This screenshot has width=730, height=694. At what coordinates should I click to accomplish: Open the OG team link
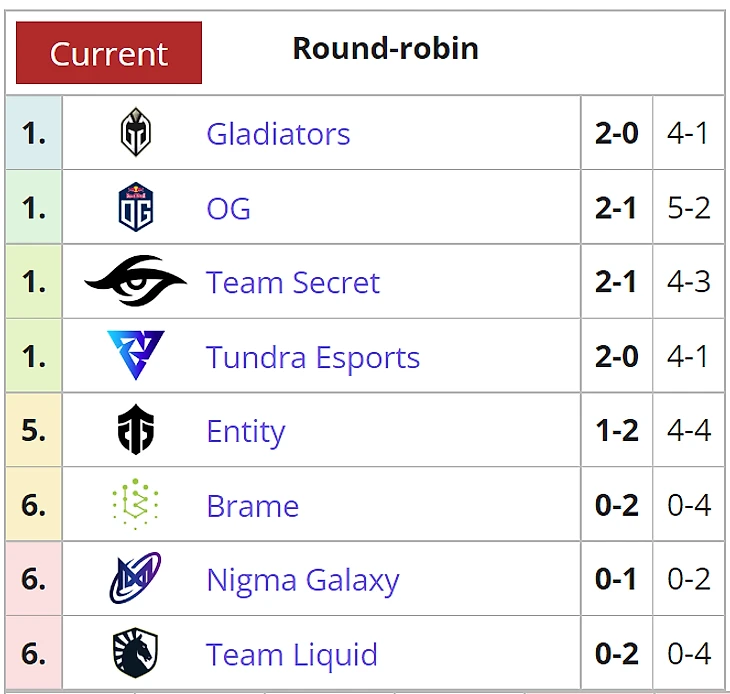click(x=228, y=209)
